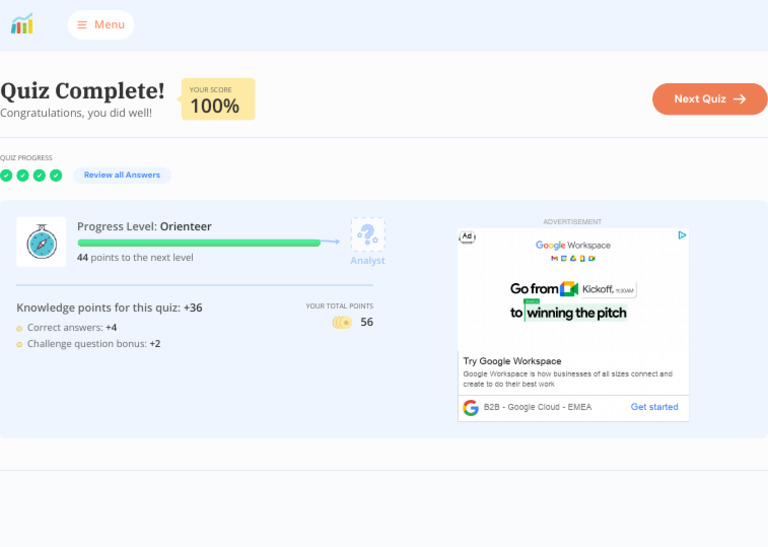The width and height of the screenshot is (768, 547).
Task: Click the Google Workspace app icons row
Action: (x=573, y=259)
